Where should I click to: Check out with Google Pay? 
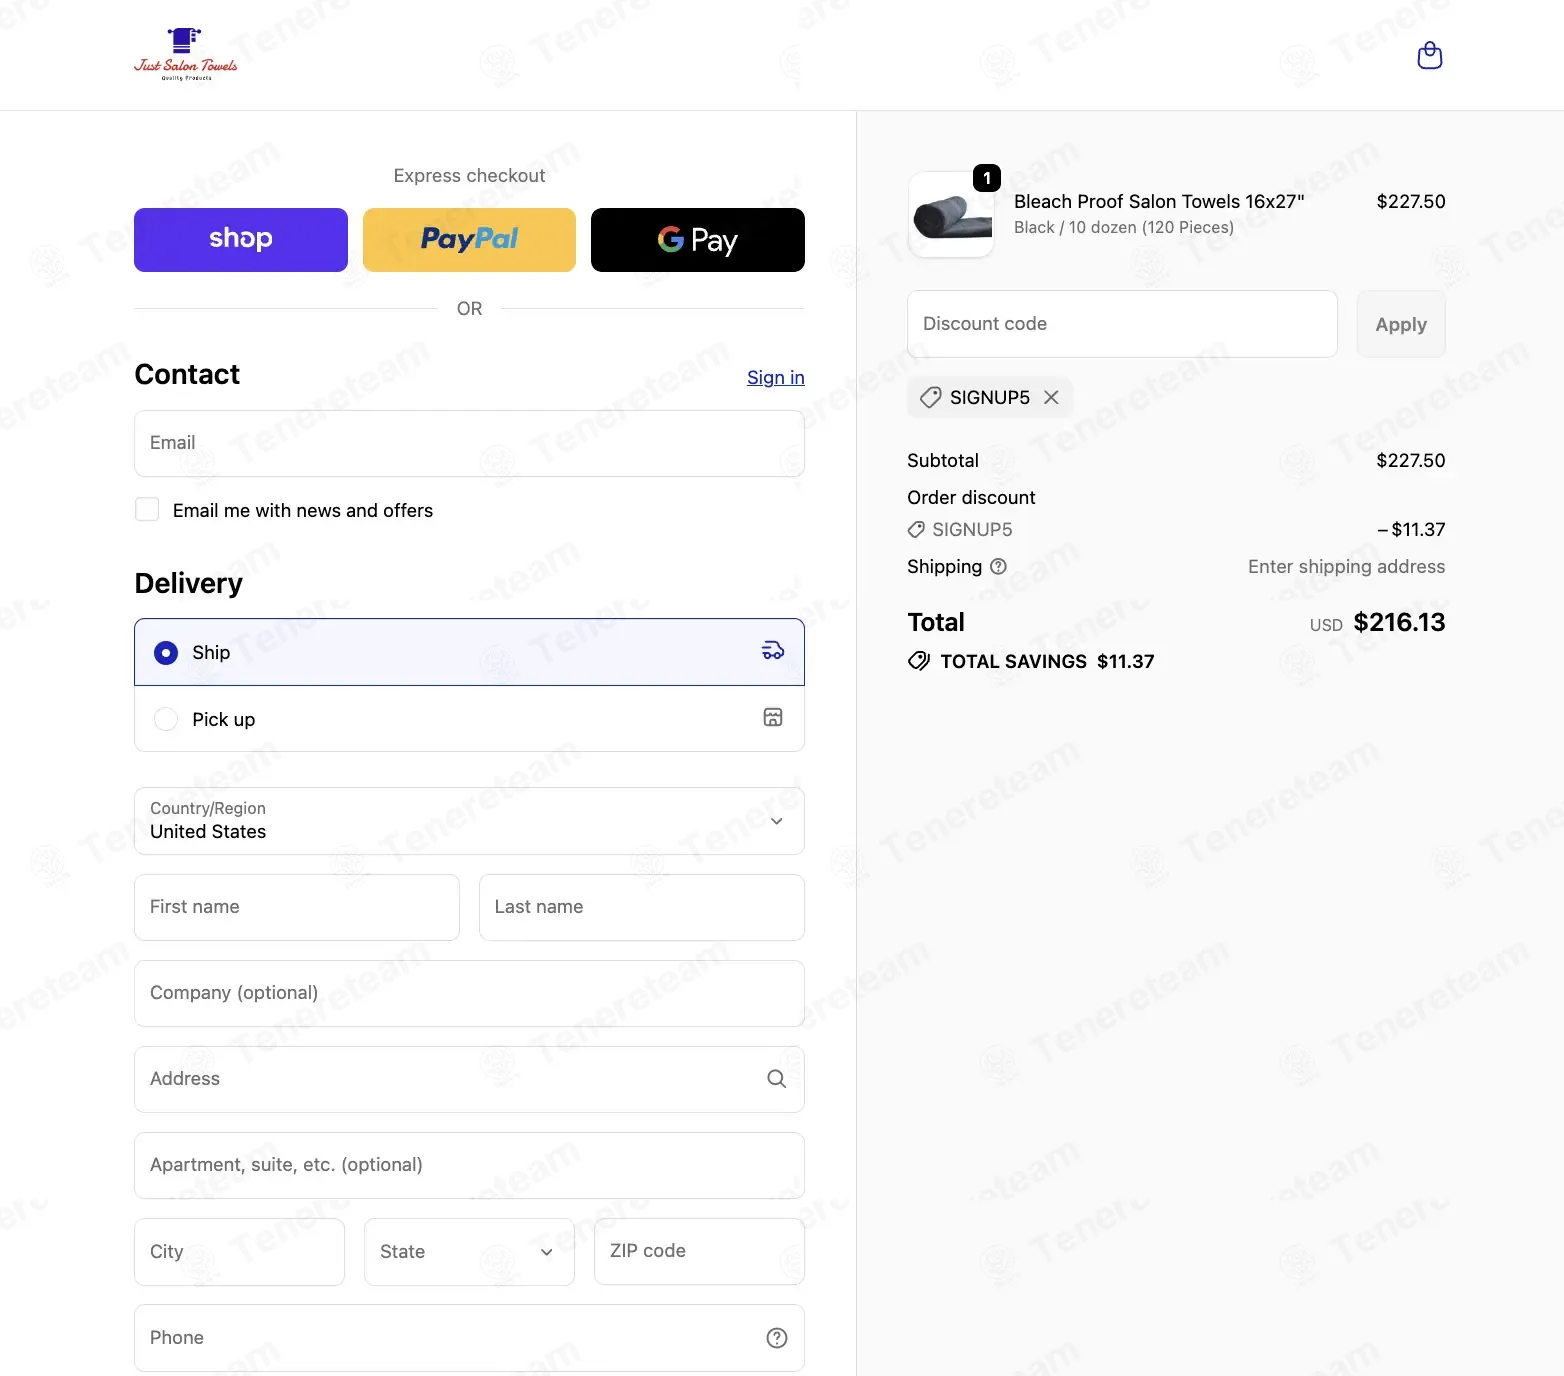pos(698,240)
